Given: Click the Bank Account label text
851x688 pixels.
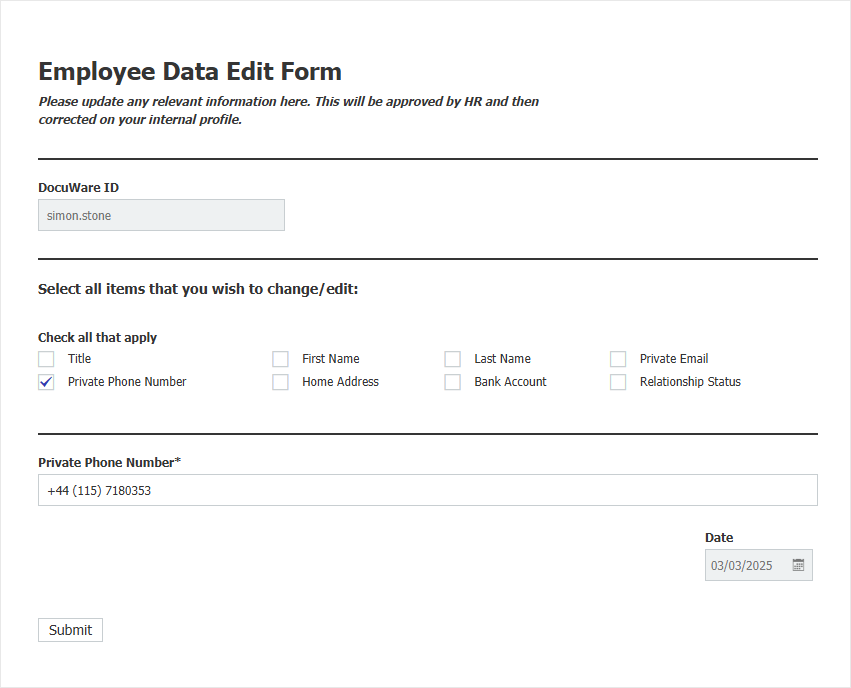Looking at the screenshot, I should pyautogui.click(x=510, y=381).
